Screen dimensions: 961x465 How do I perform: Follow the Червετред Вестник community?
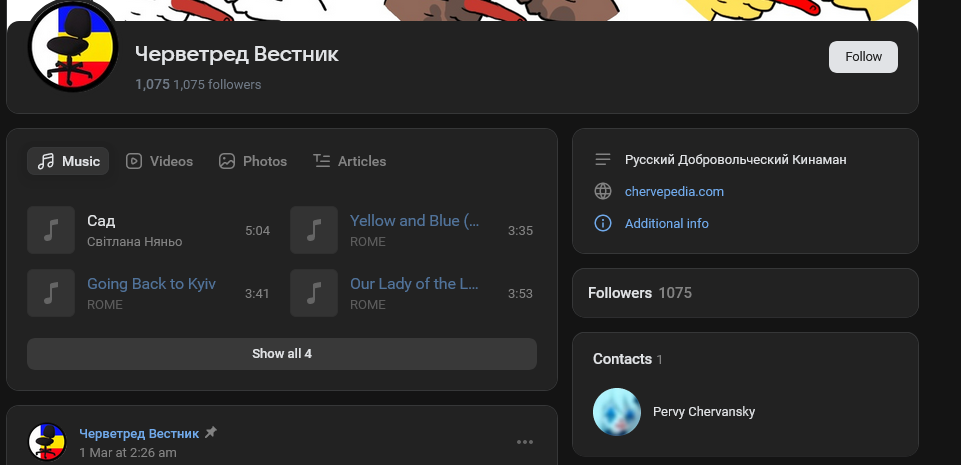click(863, 57)
